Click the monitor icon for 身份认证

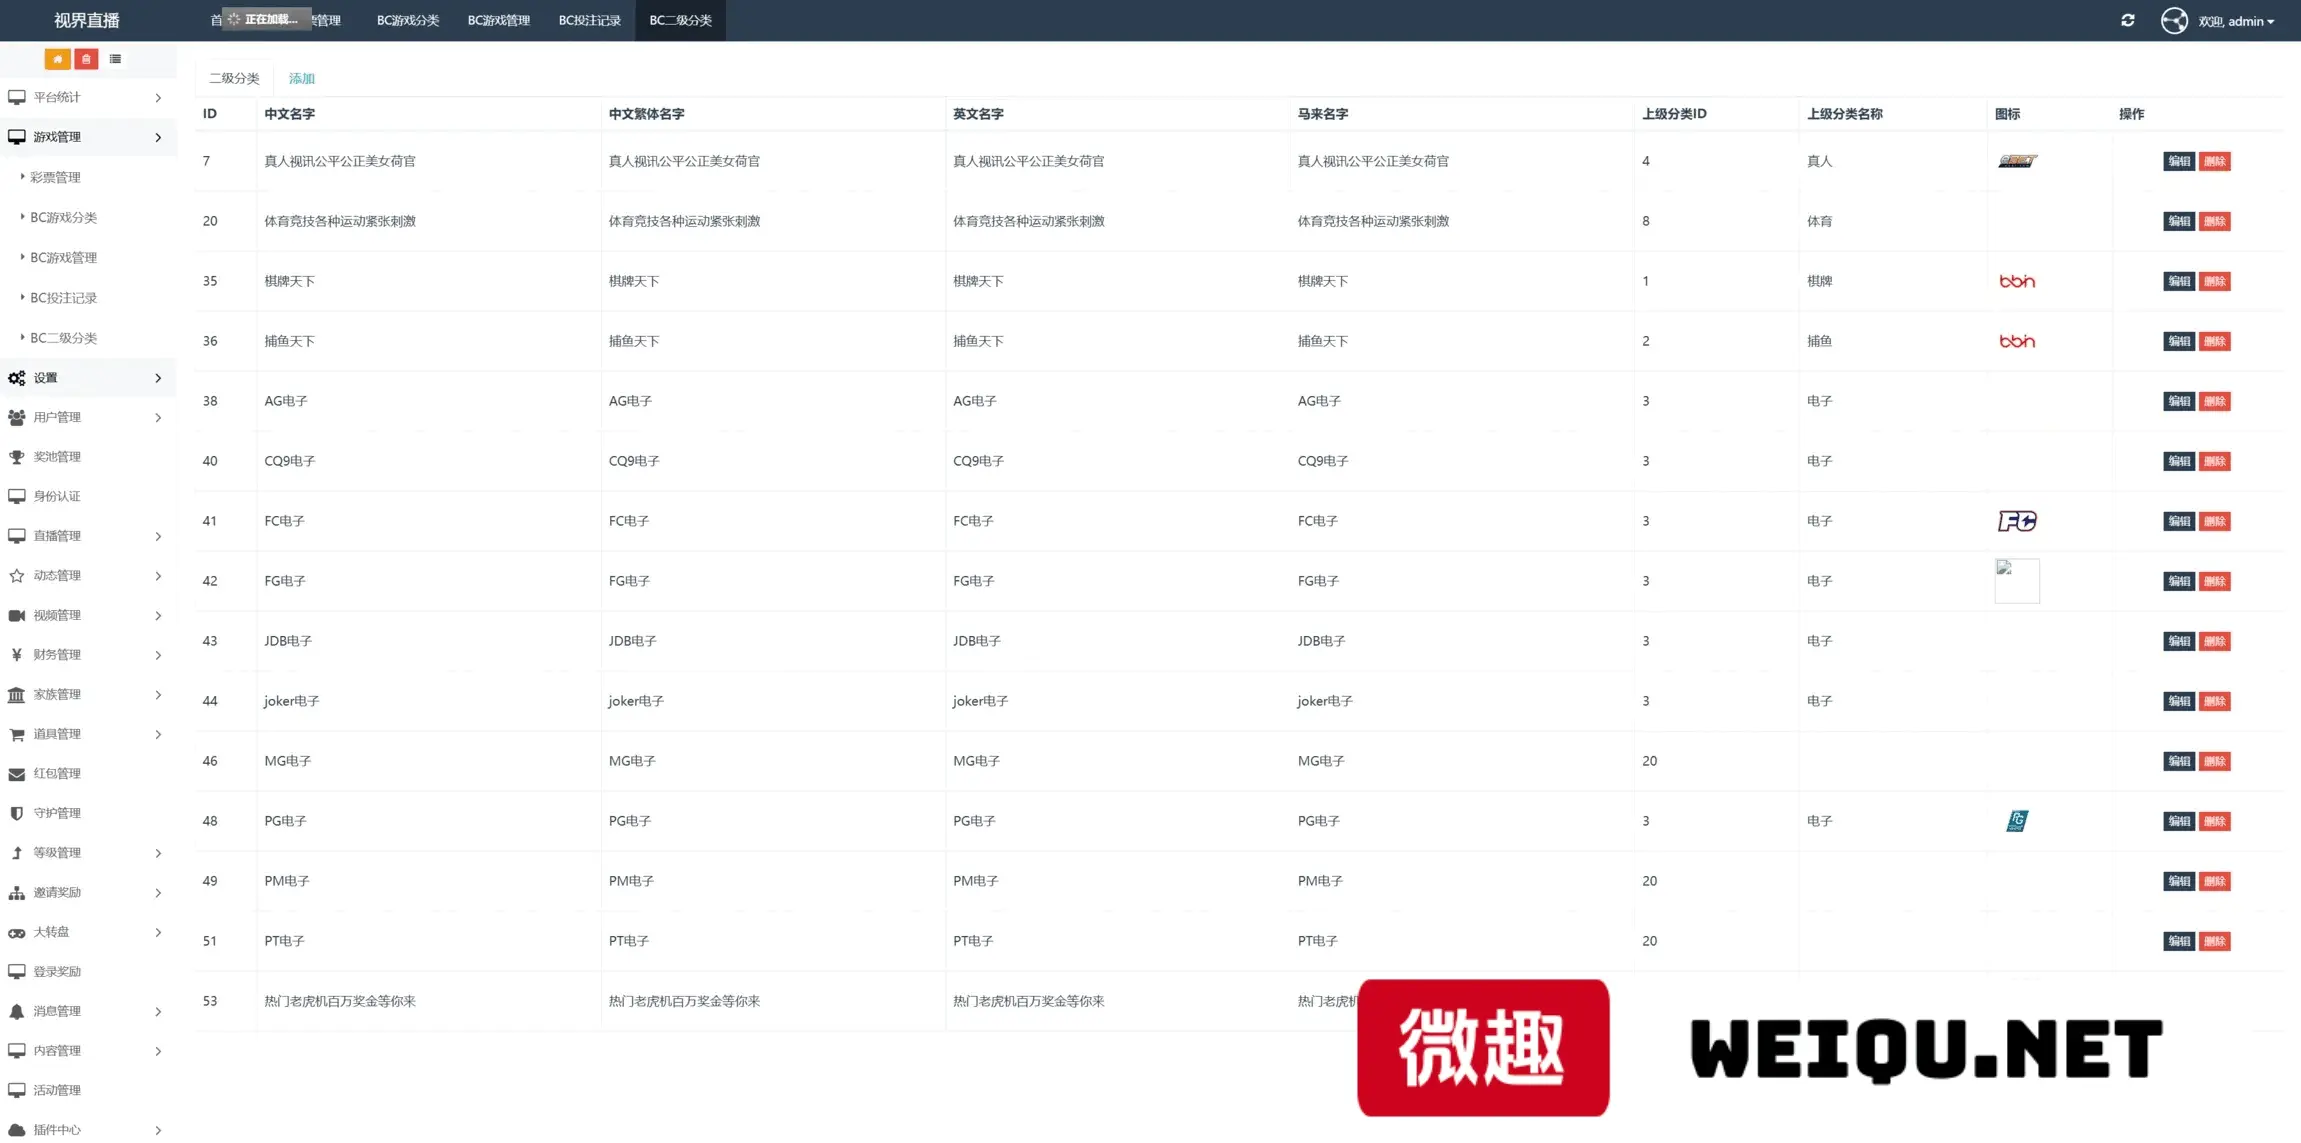(17, 496)
